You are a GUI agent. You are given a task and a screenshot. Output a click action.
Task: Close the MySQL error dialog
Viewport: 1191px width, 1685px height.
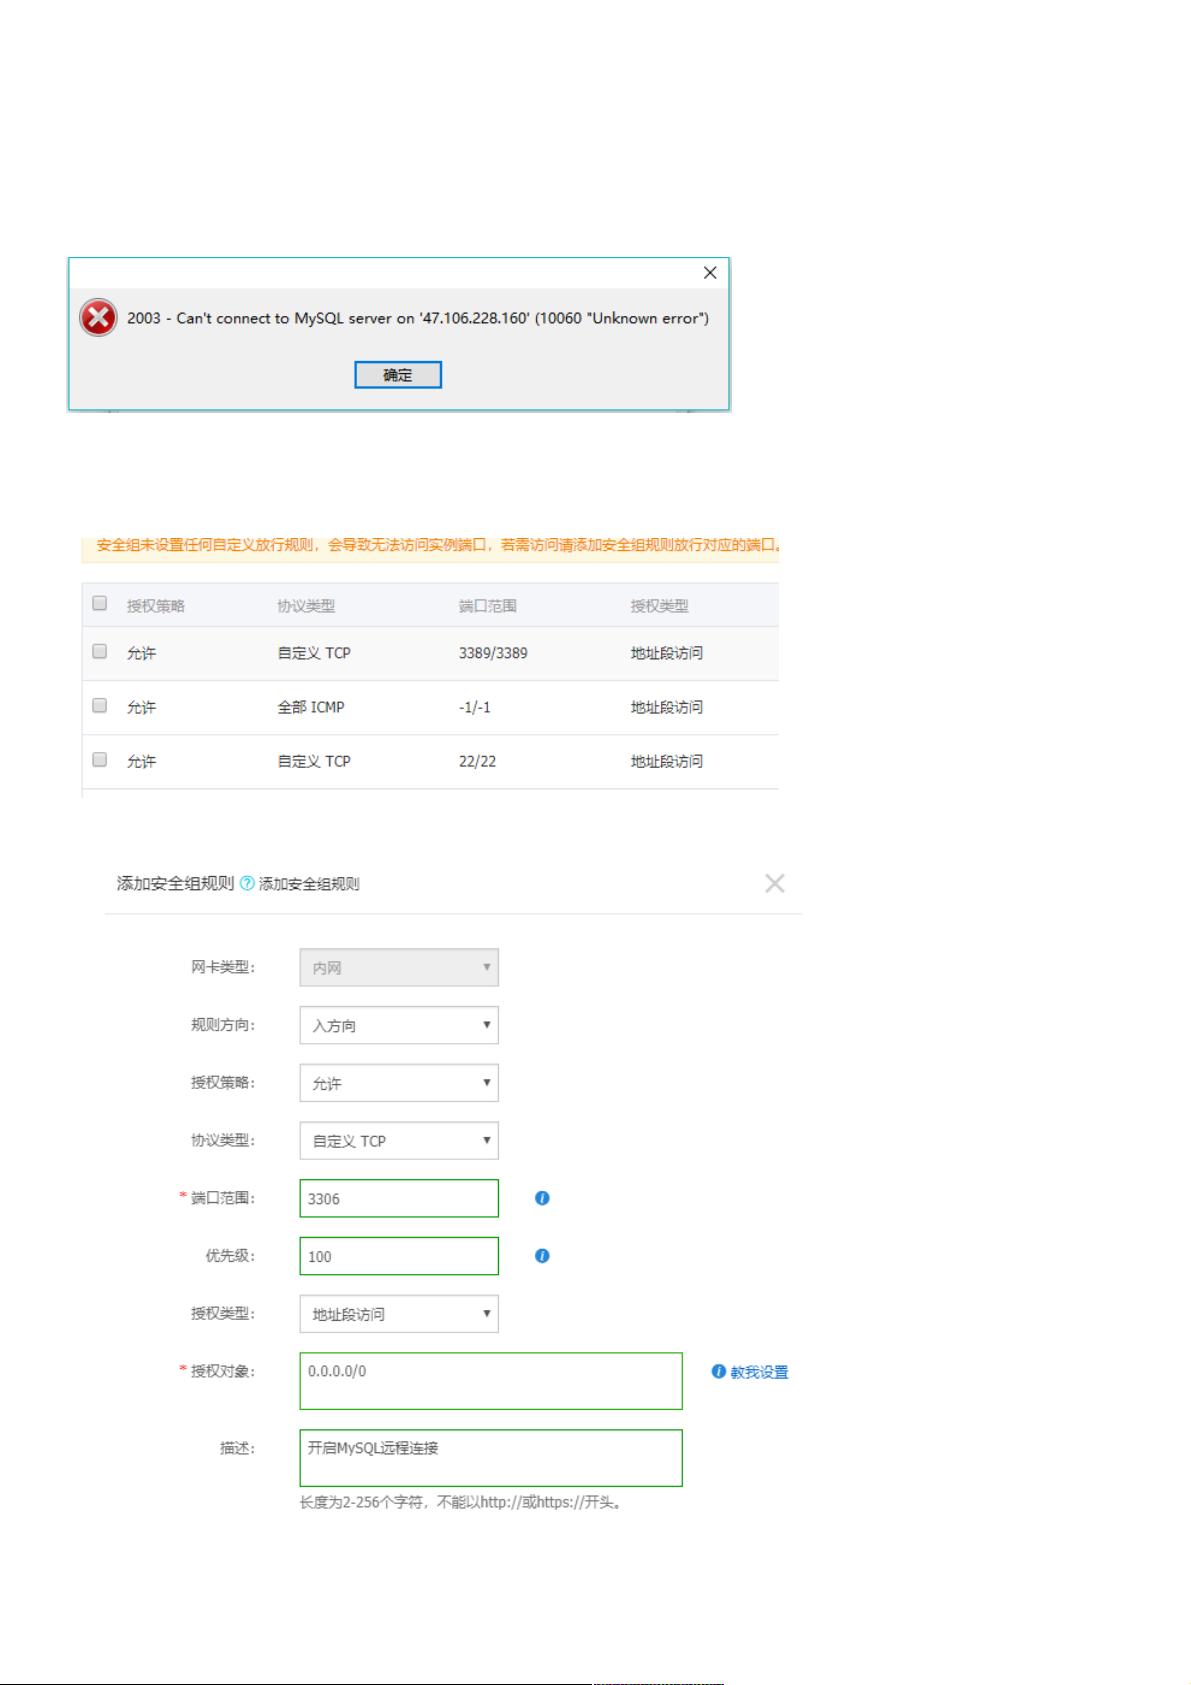coord(710,273)
